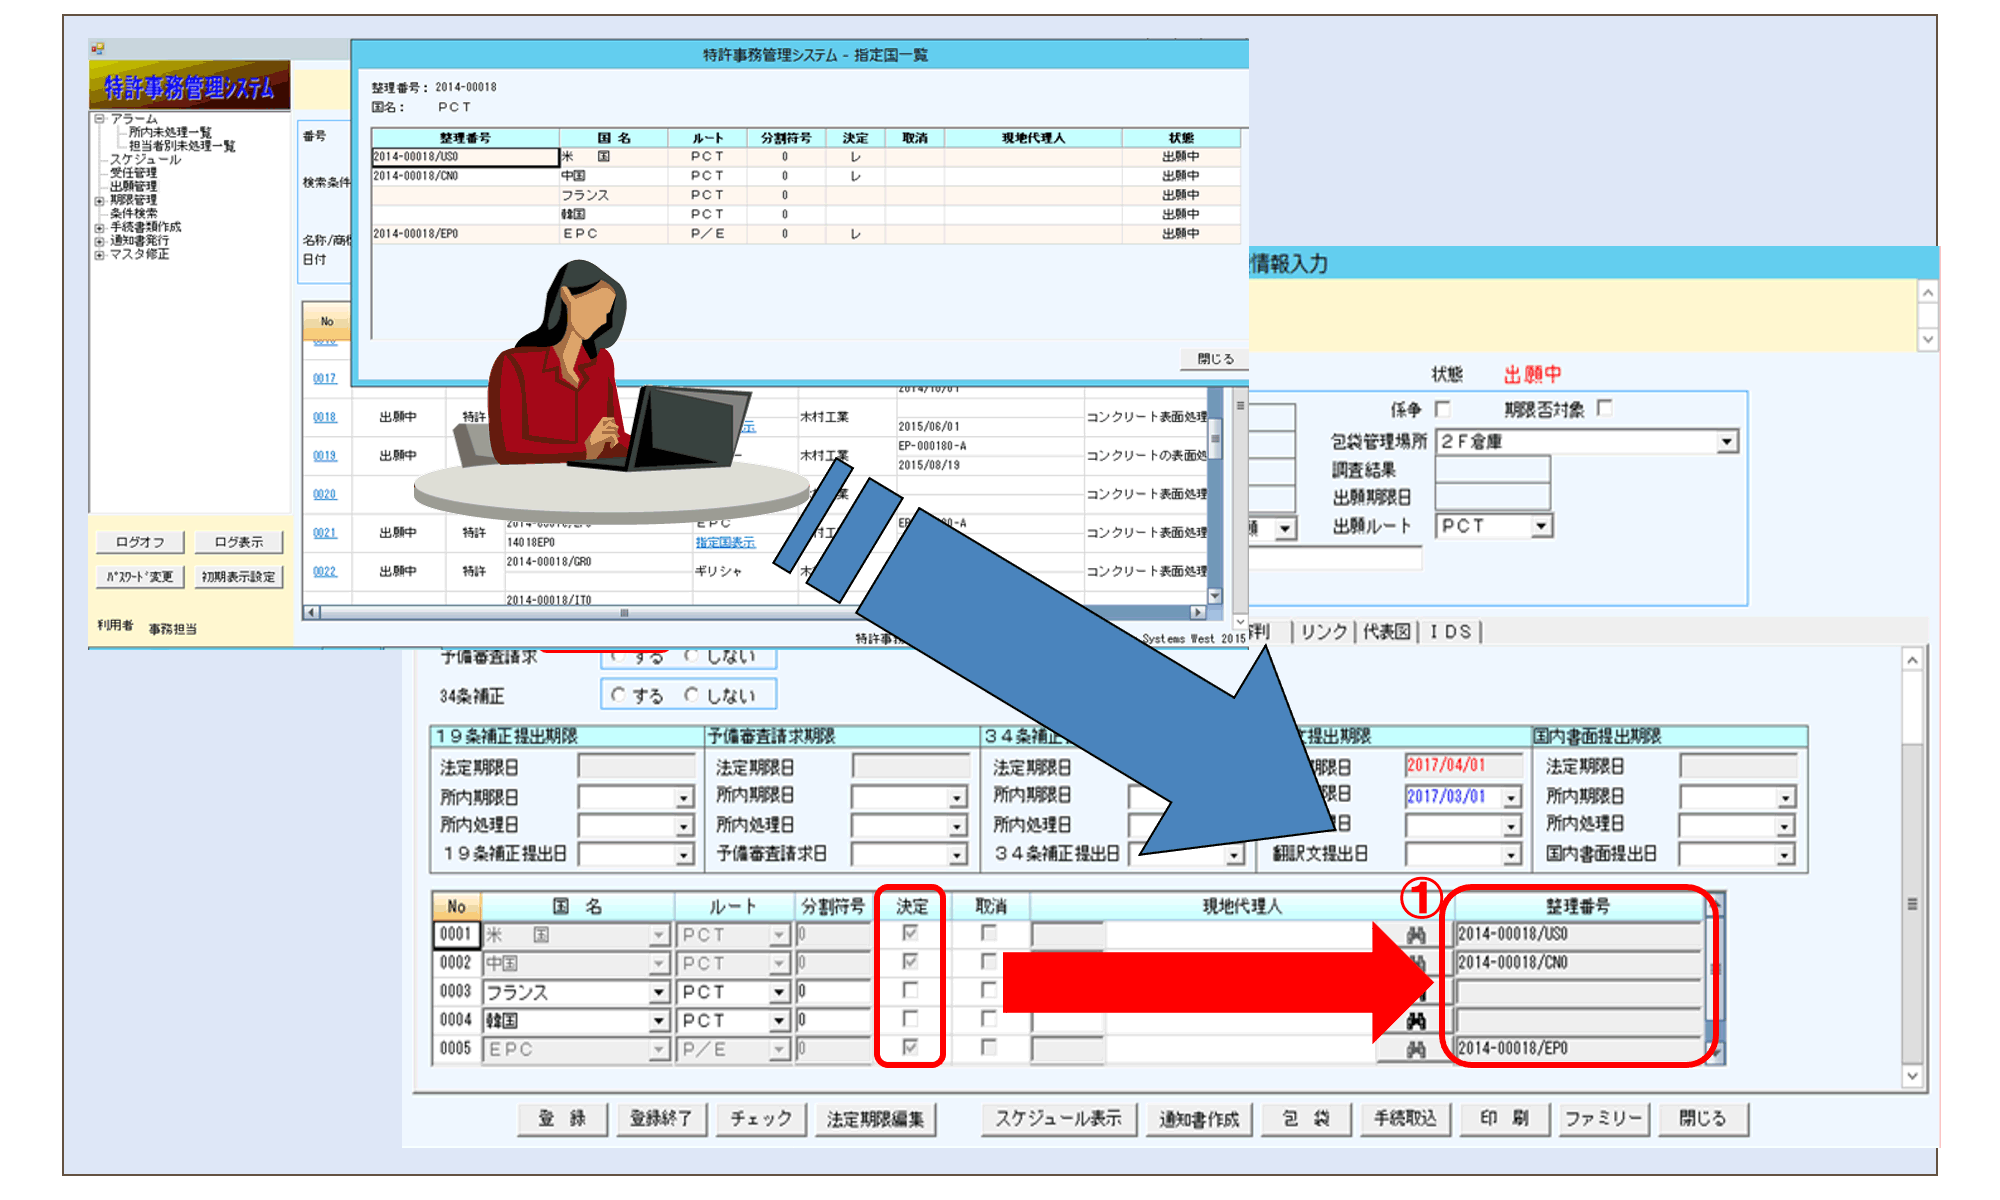2000x1200 pixels.
Task: Open record link 0018 in list
Action: pyautogui.click(x=324, y=417)
